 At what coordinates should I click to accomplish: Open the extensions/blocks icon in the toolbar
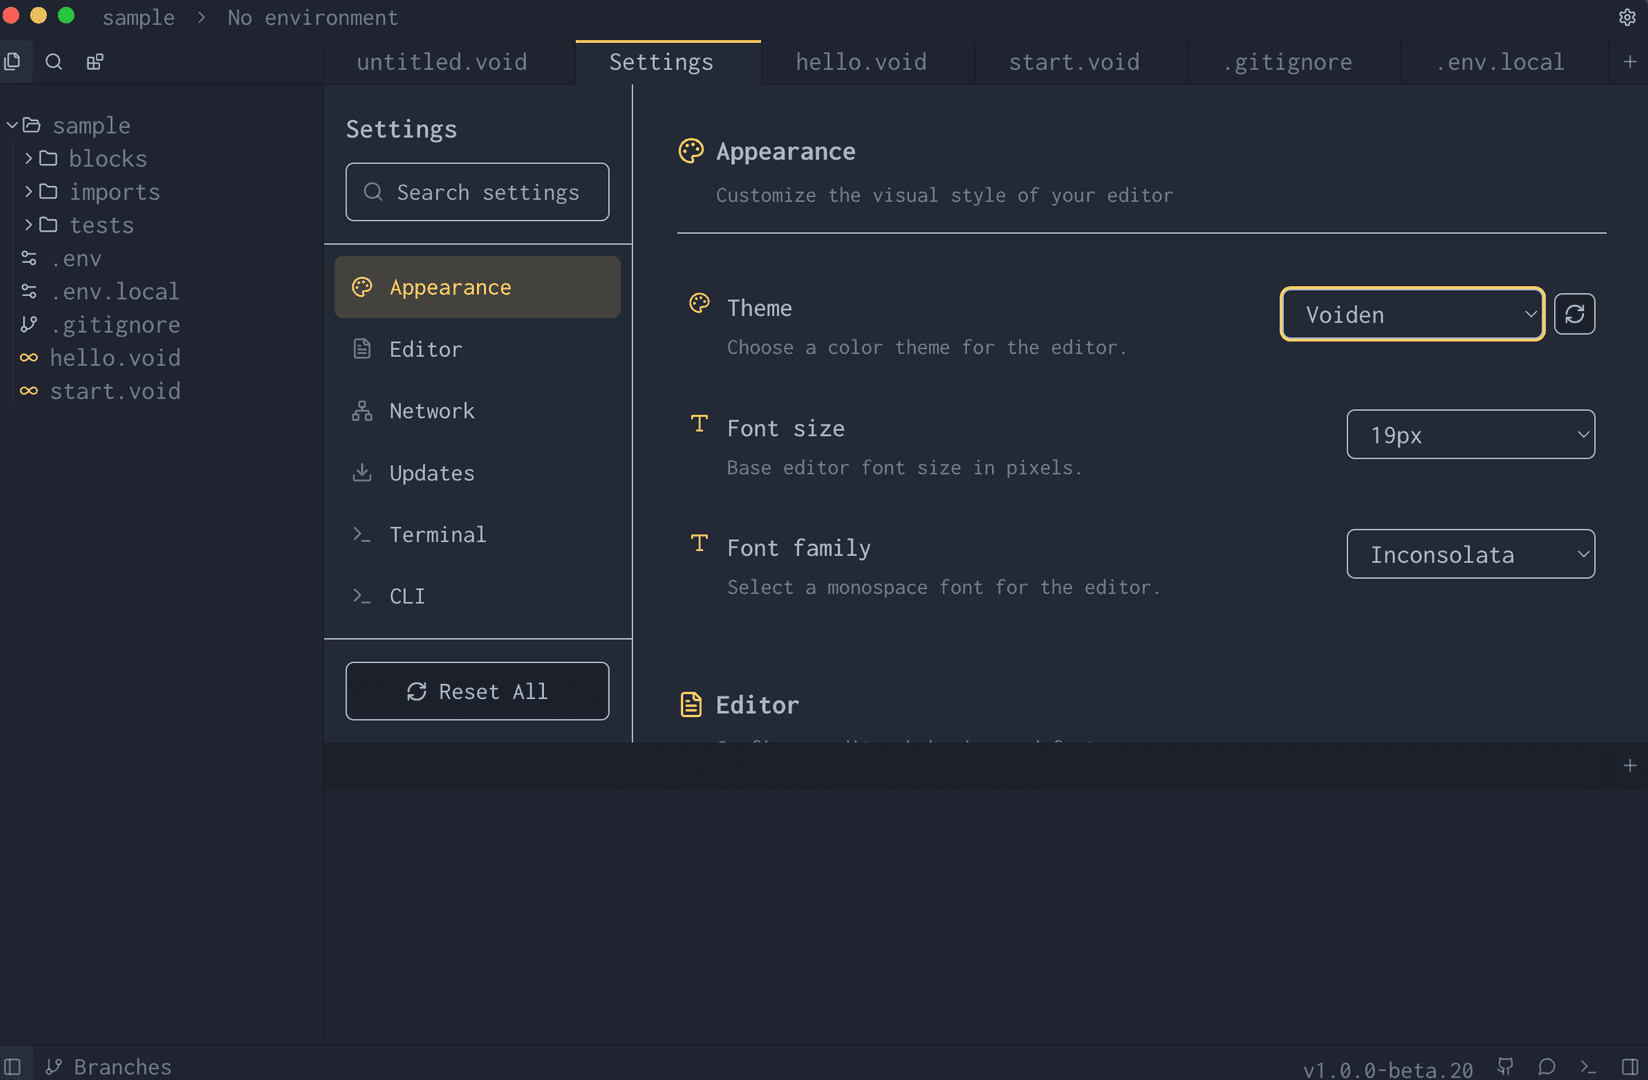(94, 61)
